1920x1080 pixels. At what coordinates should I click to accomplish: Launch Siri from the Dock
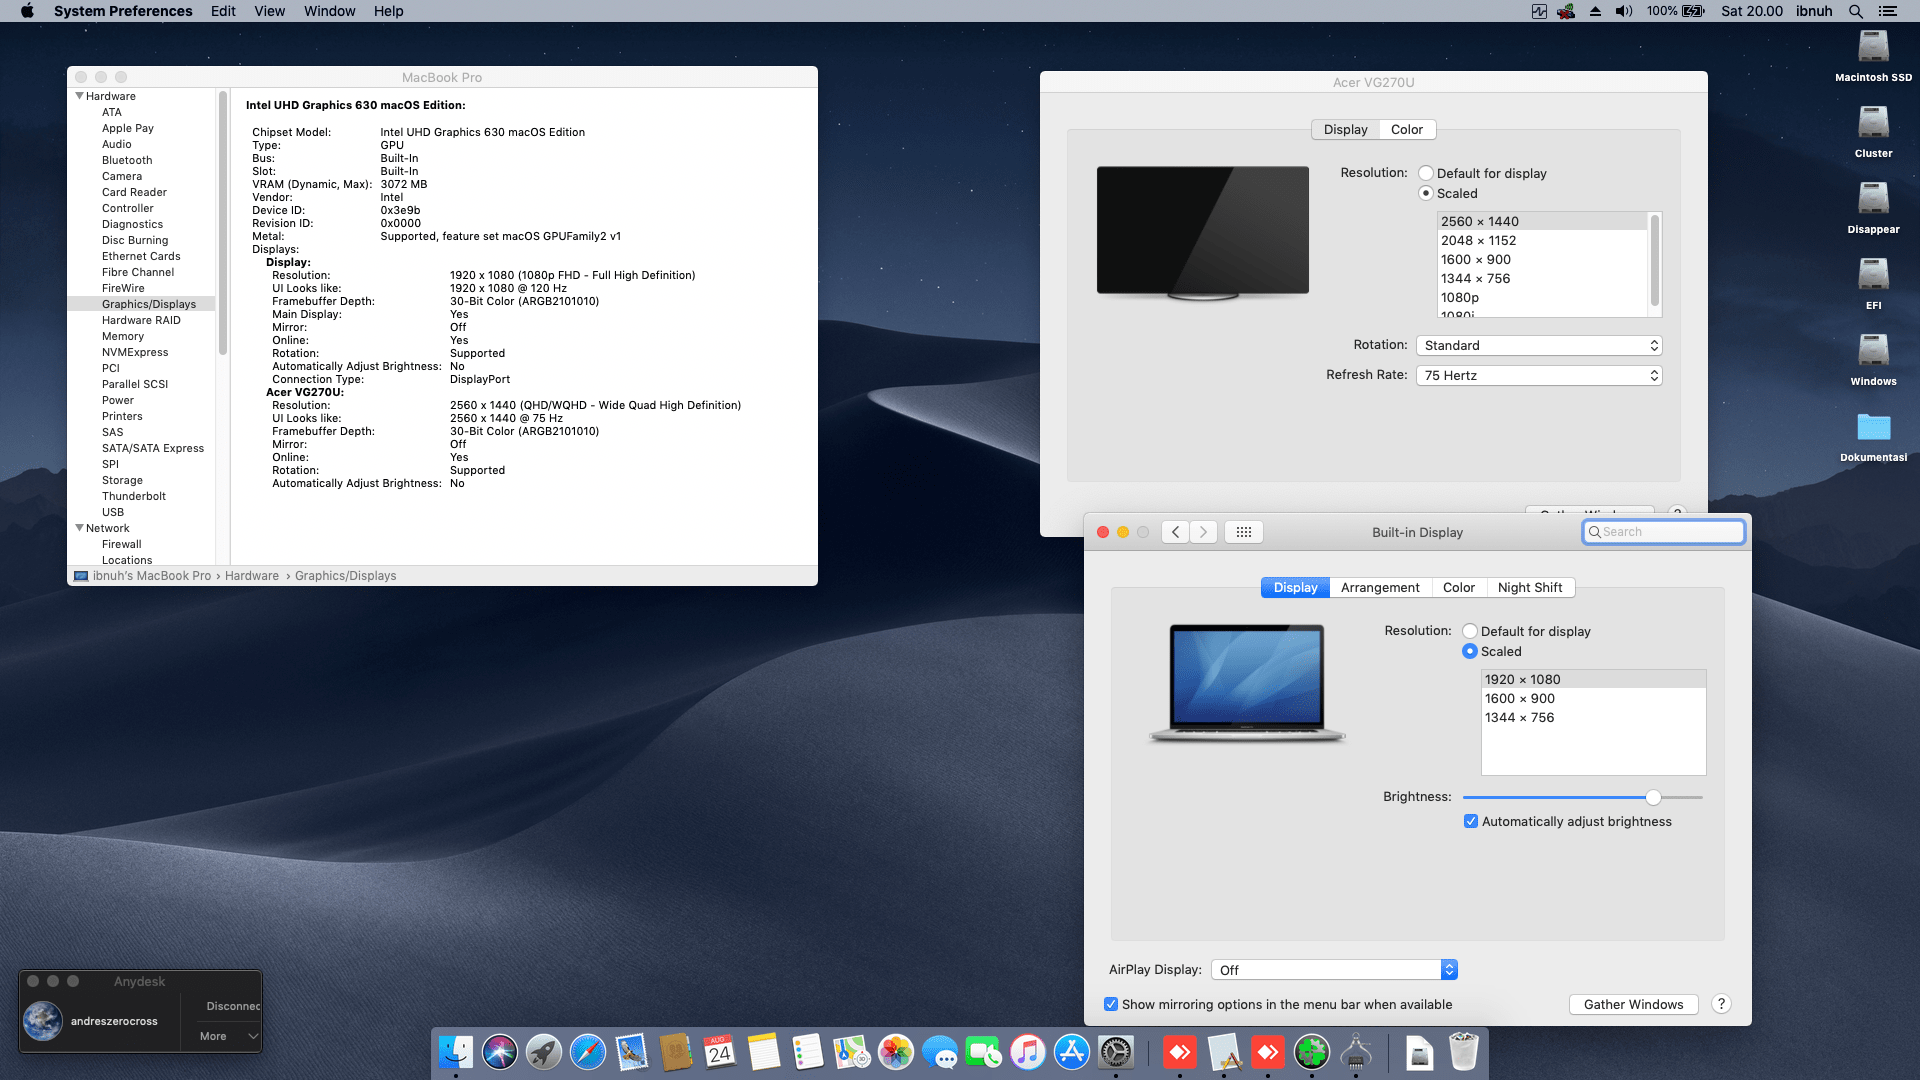pyautogui.click(x=500, y=1052)
